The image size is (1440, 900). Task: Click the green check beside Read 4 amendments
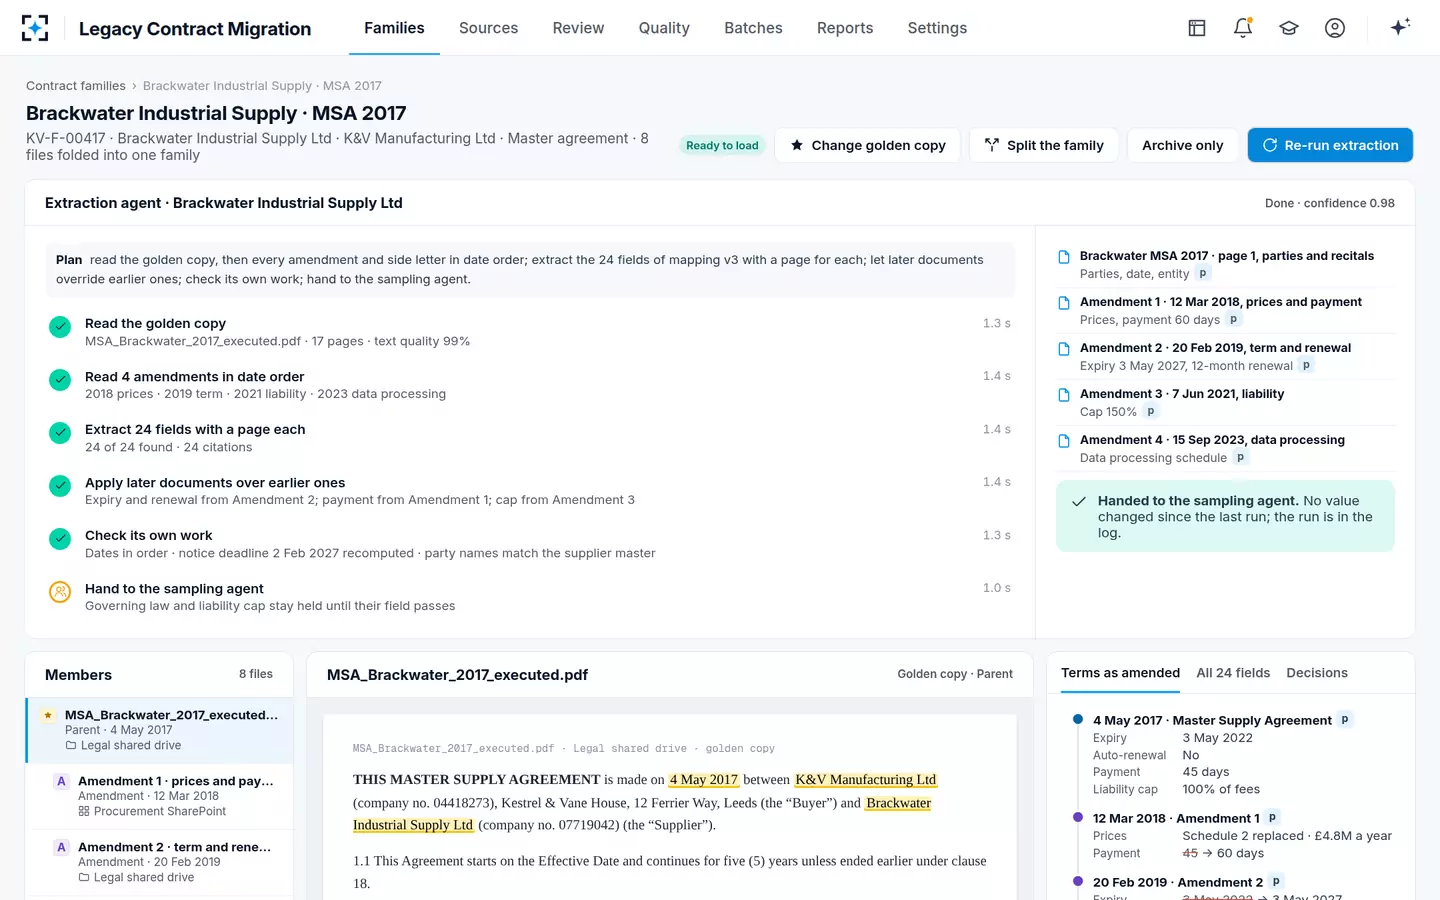click(x=60, y=379)
